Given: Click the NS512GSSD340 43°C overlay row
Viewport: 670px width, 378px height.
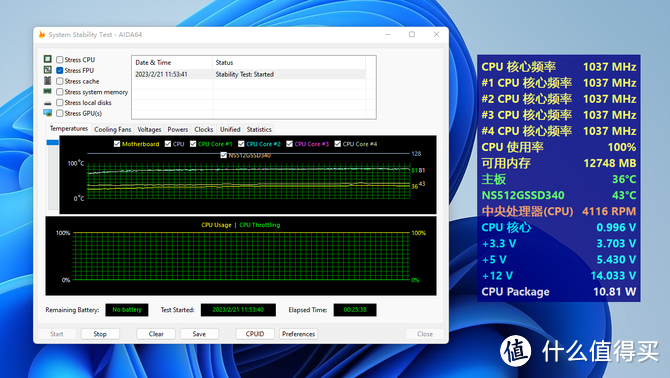Looking at the screenshot, I should pos(558,196).
